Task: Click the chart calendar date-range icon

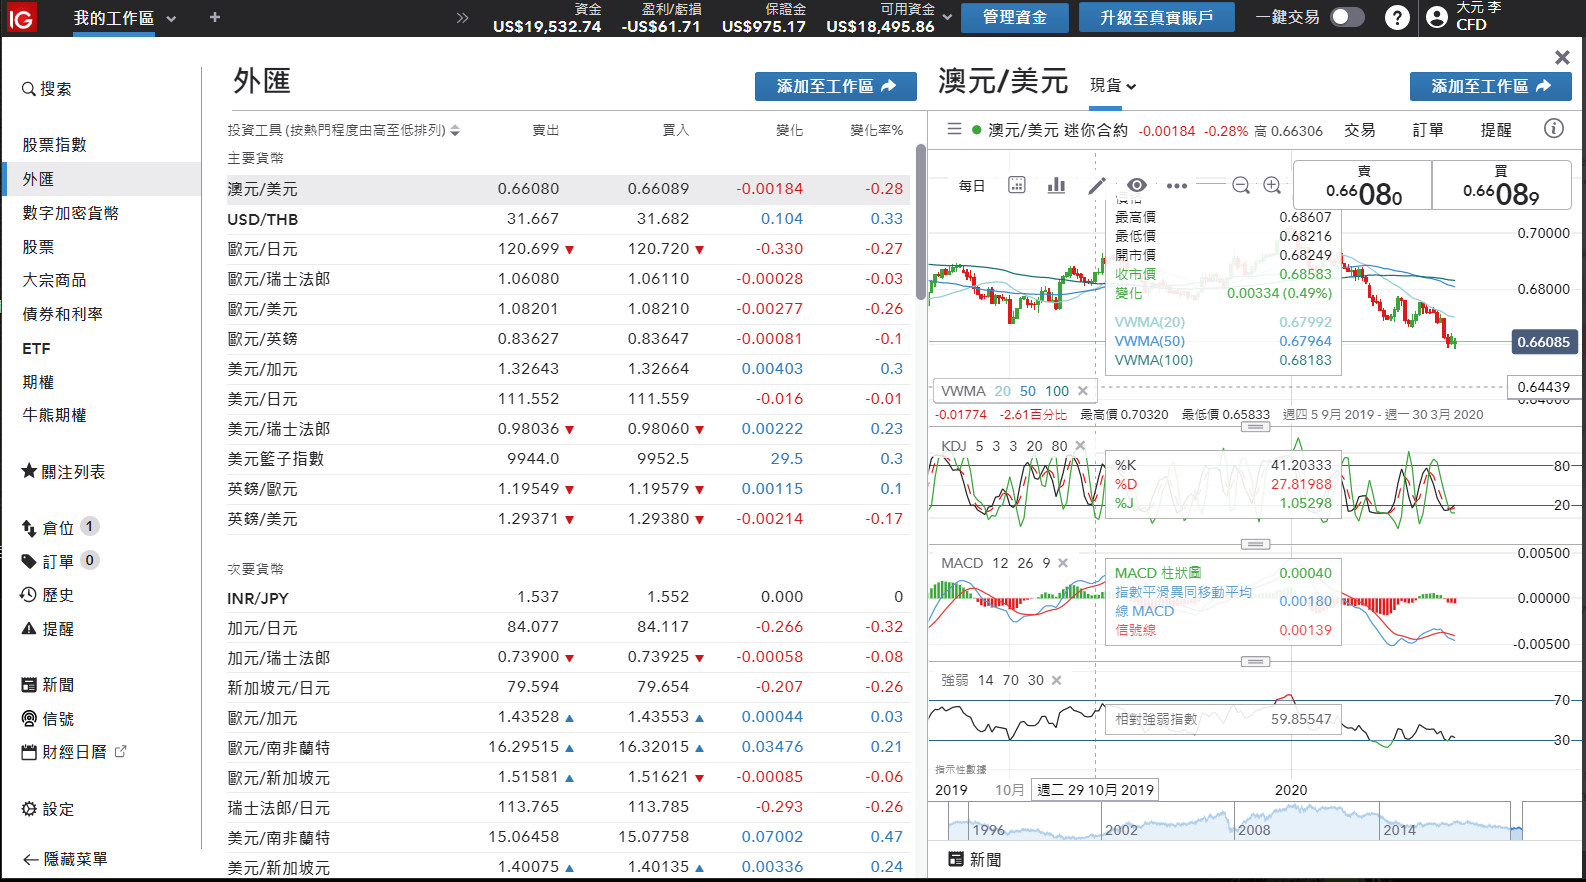Action: click(x=1017, y=185)
